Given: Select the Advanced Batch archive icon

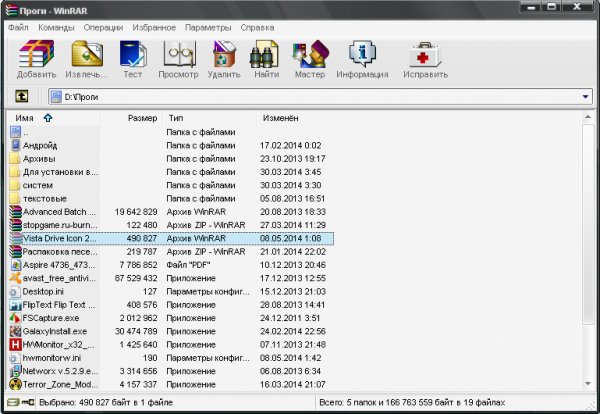Looking at the screenshot, I should (x=15, y=212).
